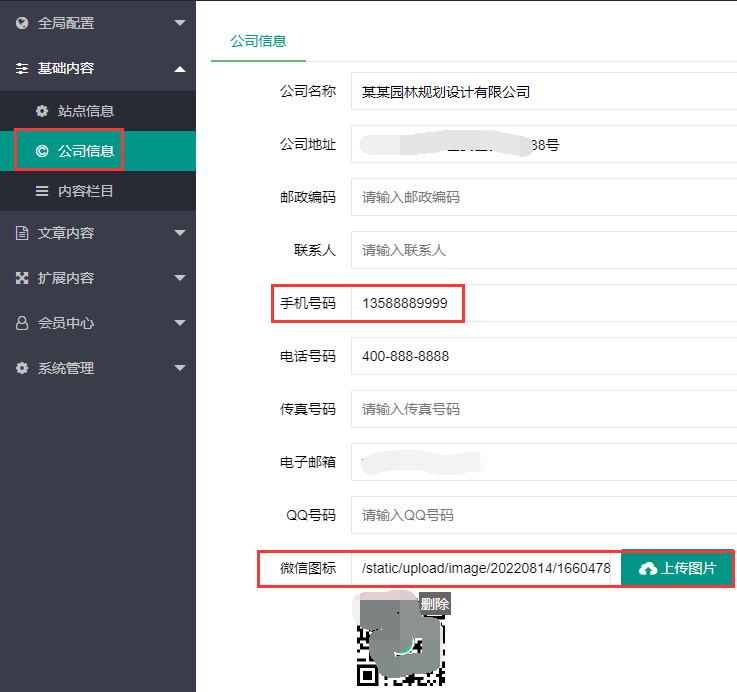Open 站点信息 in the sidebar

(86, 111)
